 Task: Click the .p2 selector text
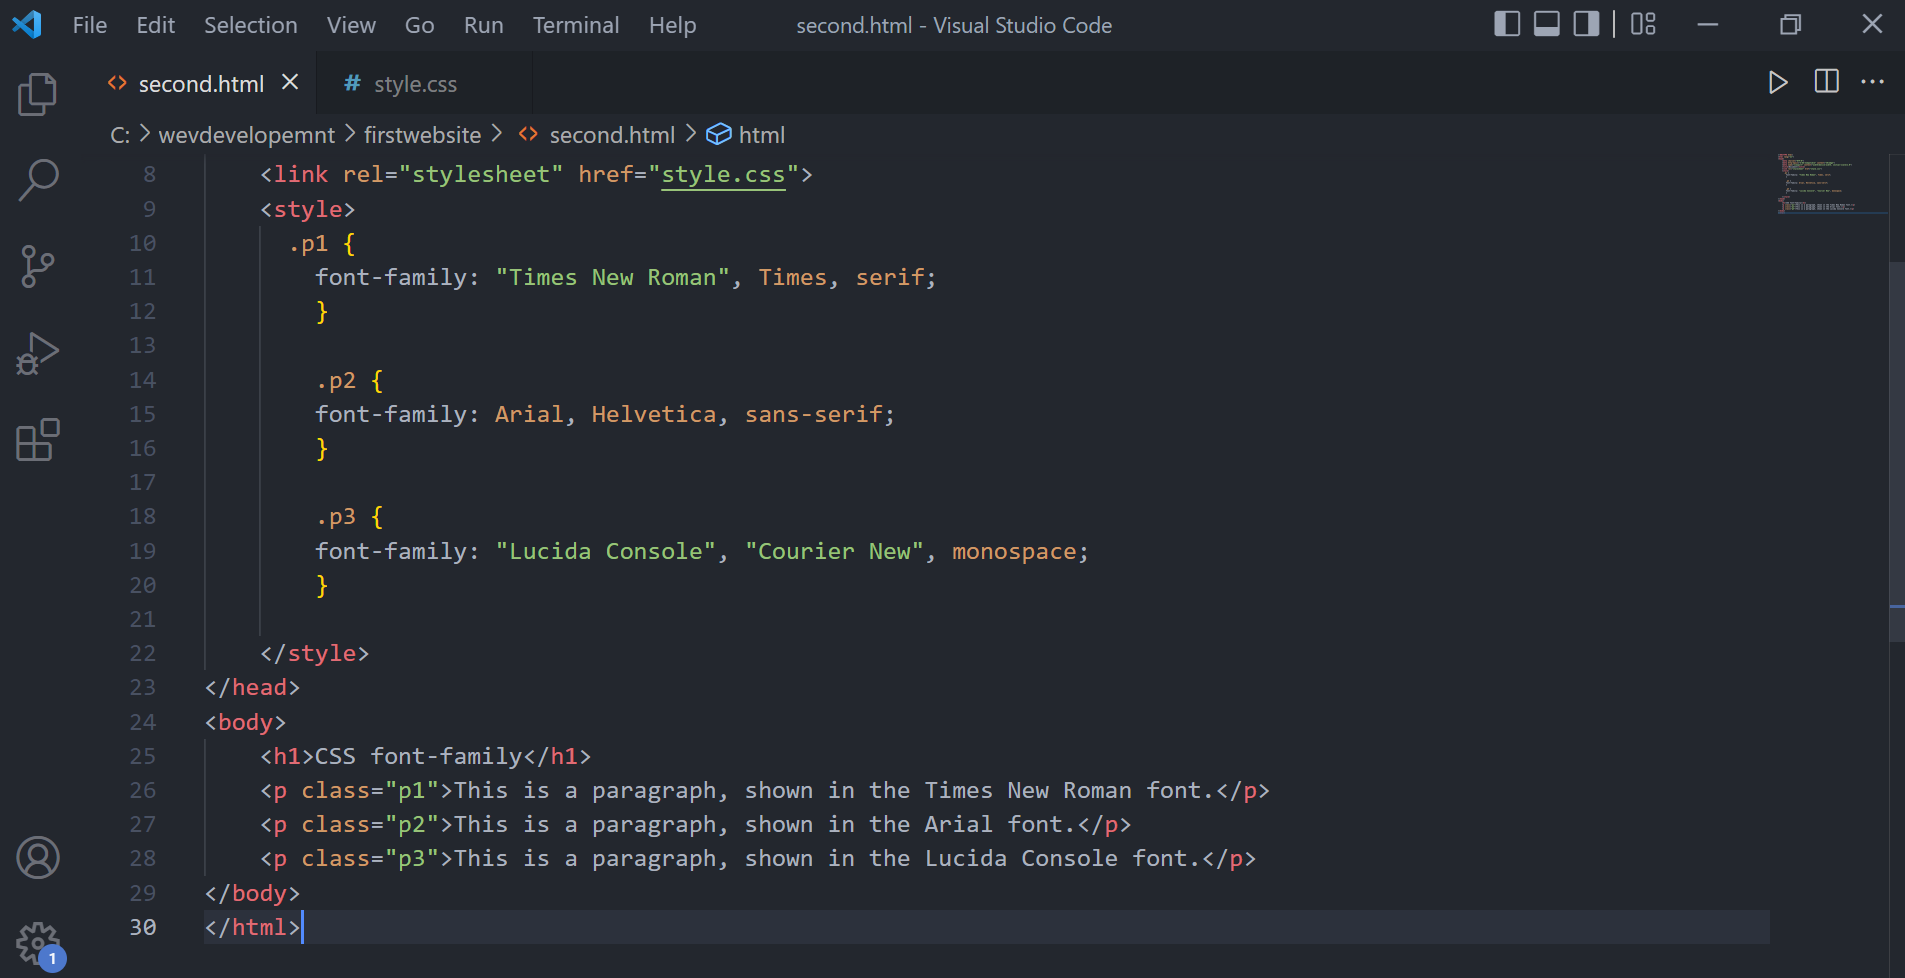click(x=336, y=380)
